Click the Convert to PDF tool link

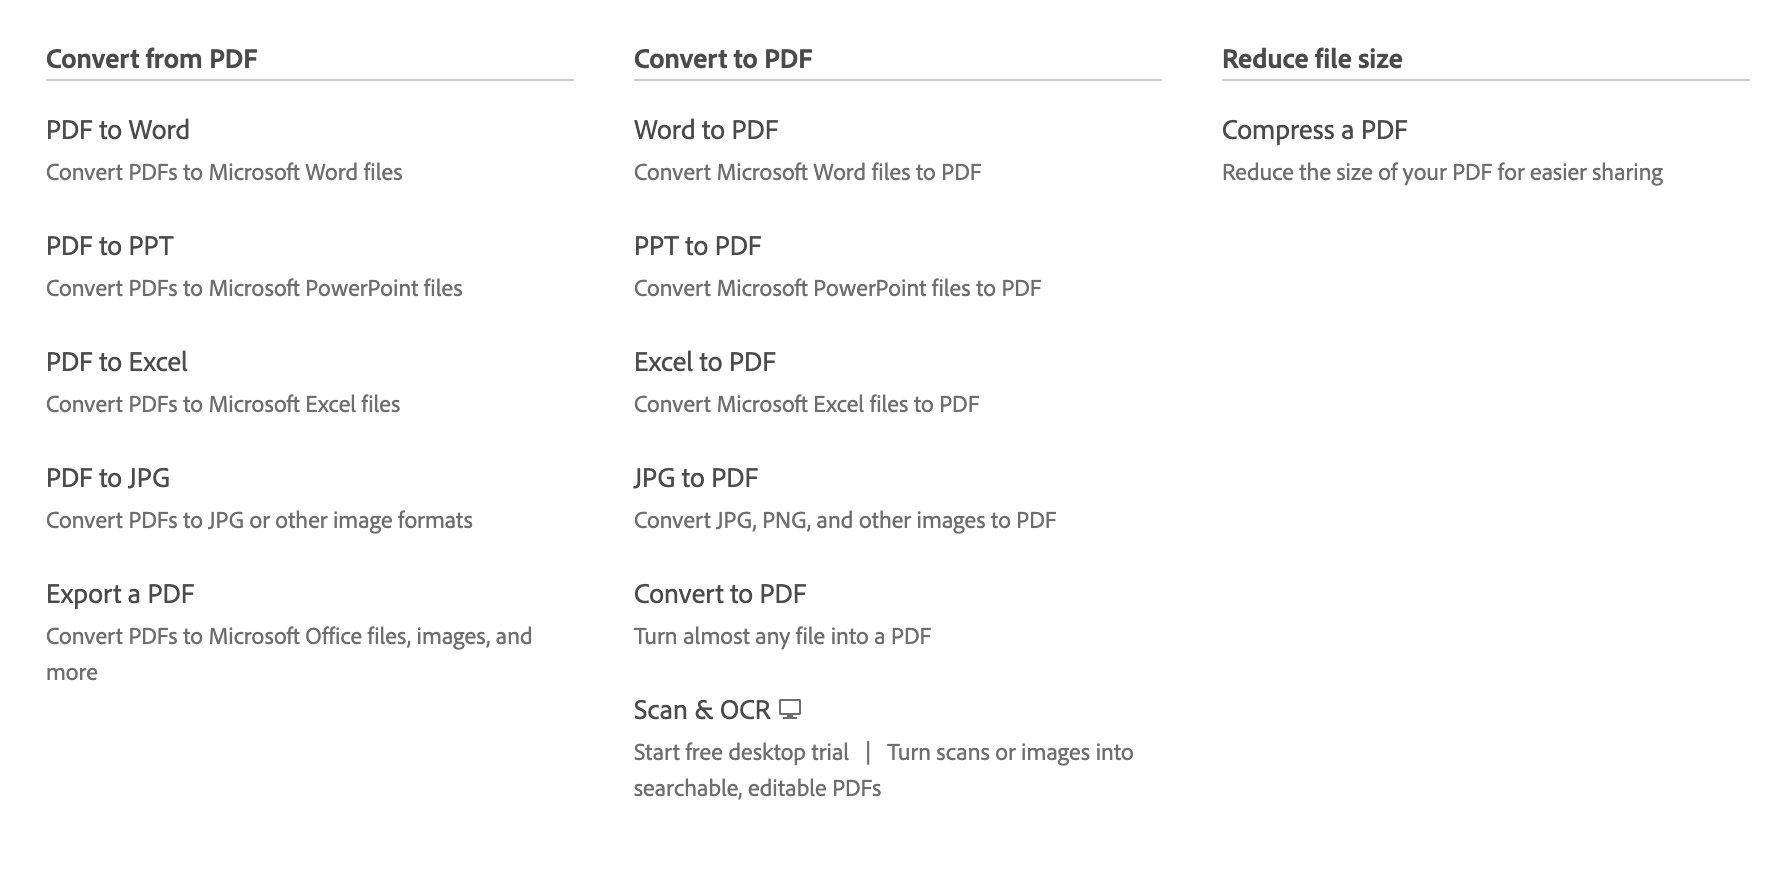[x=720, y=594]
